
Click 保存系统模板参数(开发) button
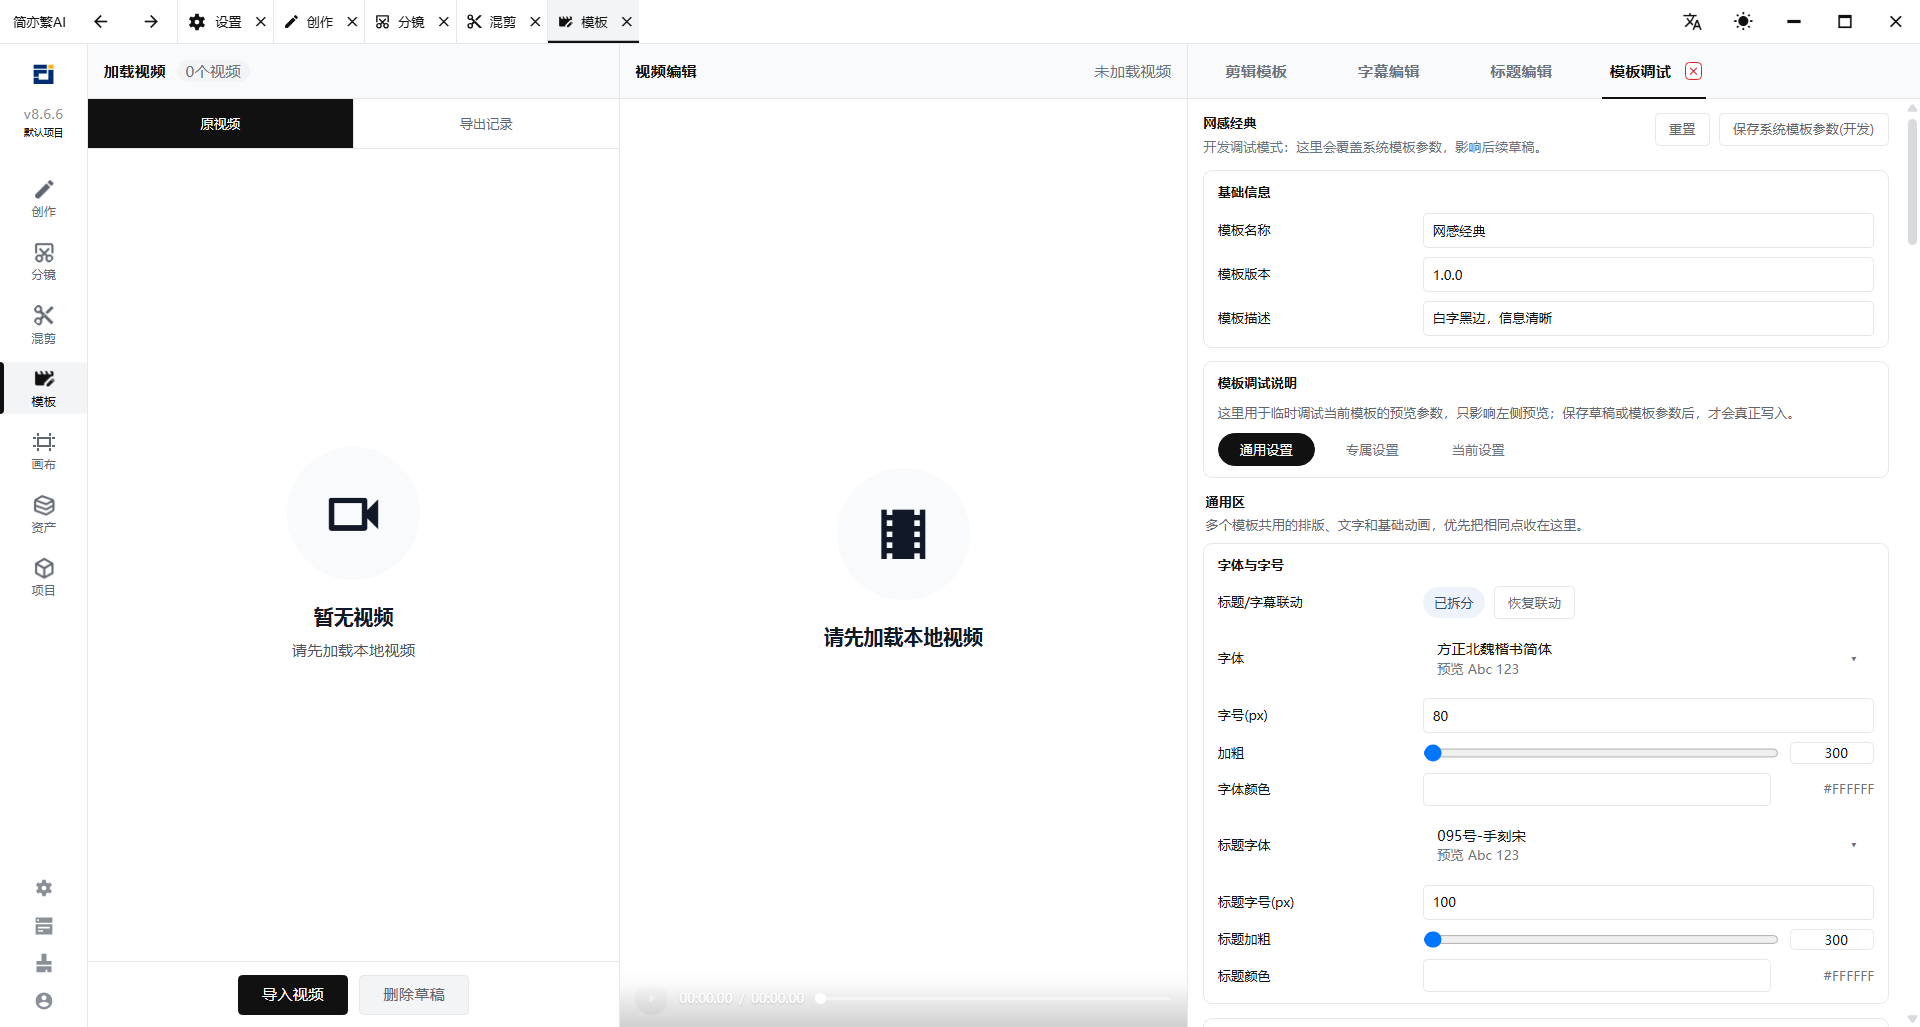click(1803, 129)
